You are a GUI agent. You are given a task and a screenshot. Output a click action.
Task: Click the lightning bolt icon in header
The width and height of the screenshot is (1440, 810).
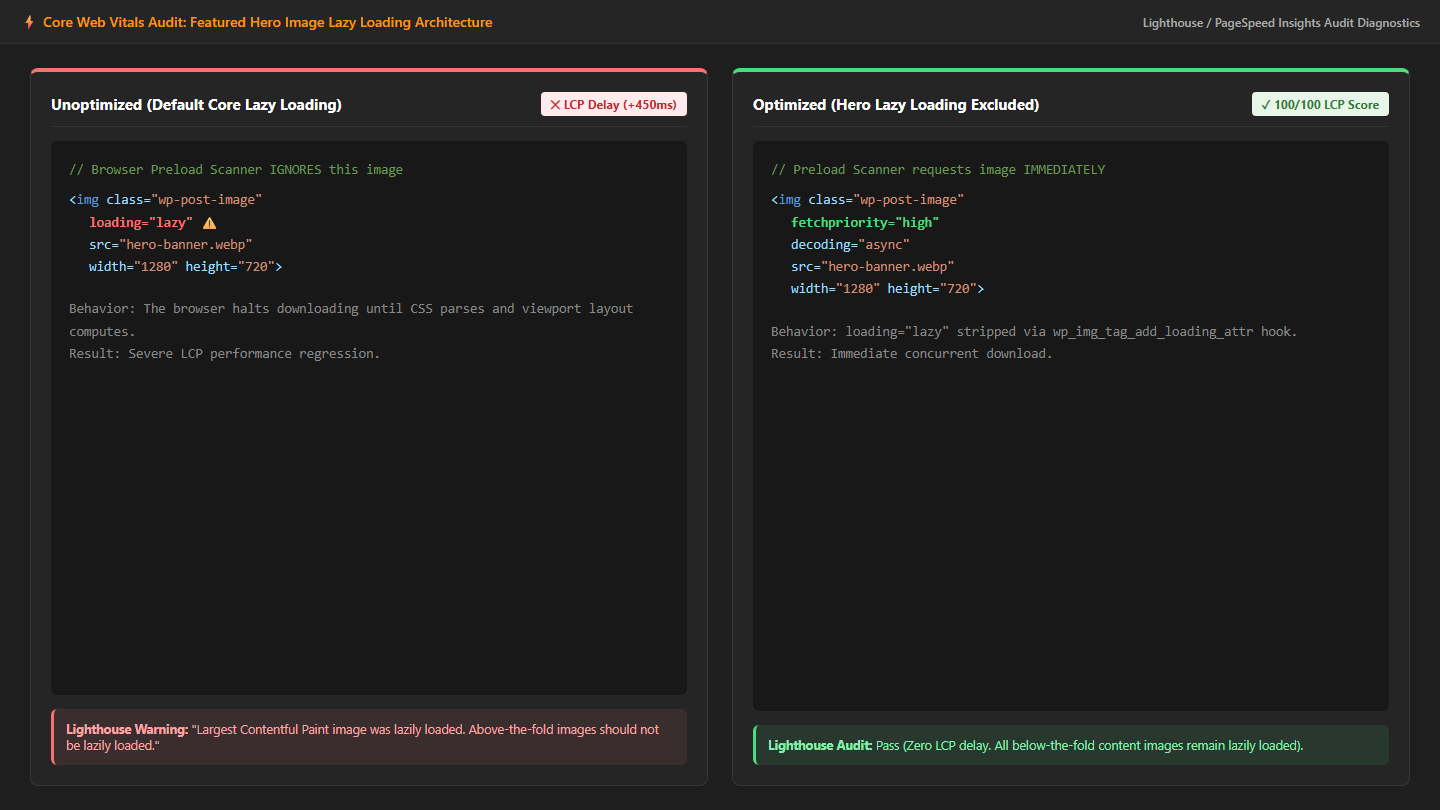pyautogui.click(x=29, y=22)
